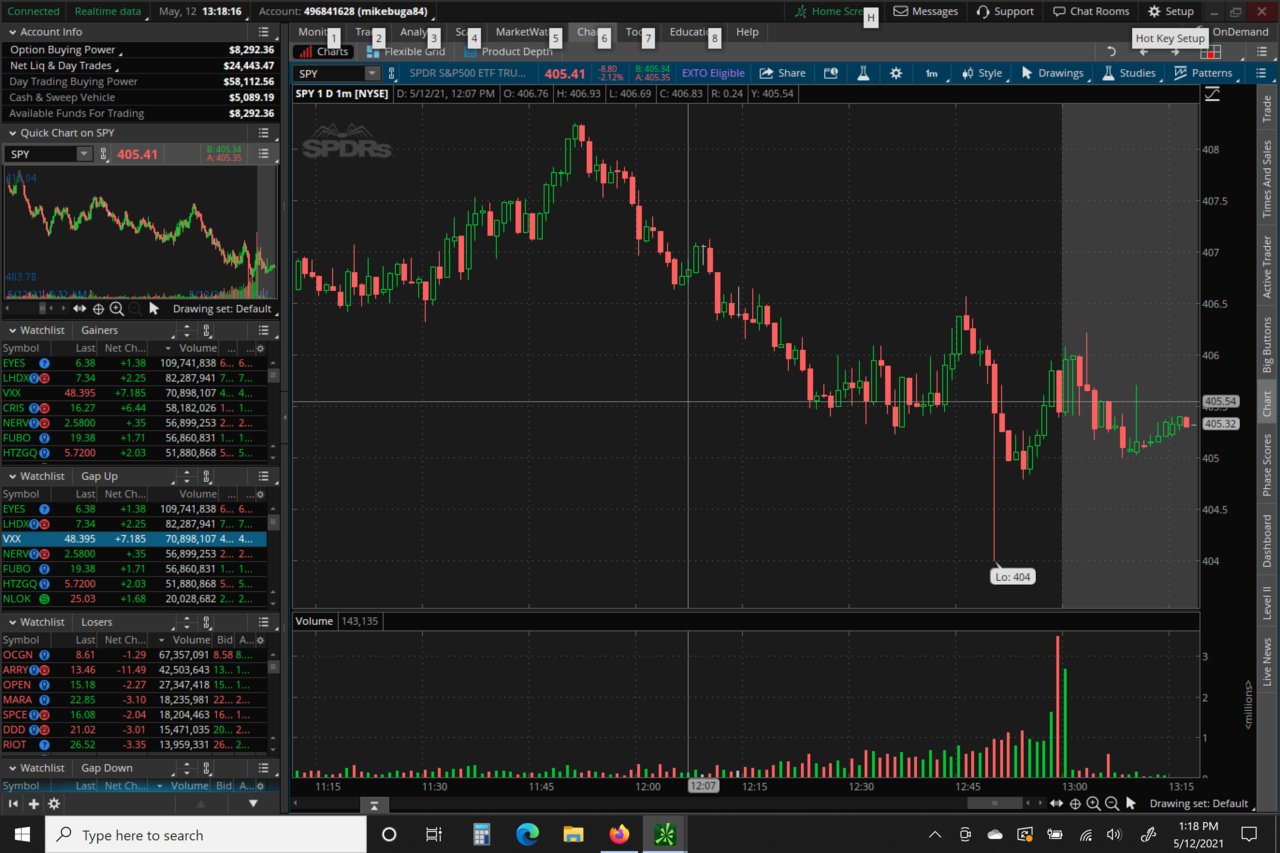Switch to the Product Depth sub-tab
Image resolution: width=1280 pixels, height=853 pixels.
(x=507, y=51)
